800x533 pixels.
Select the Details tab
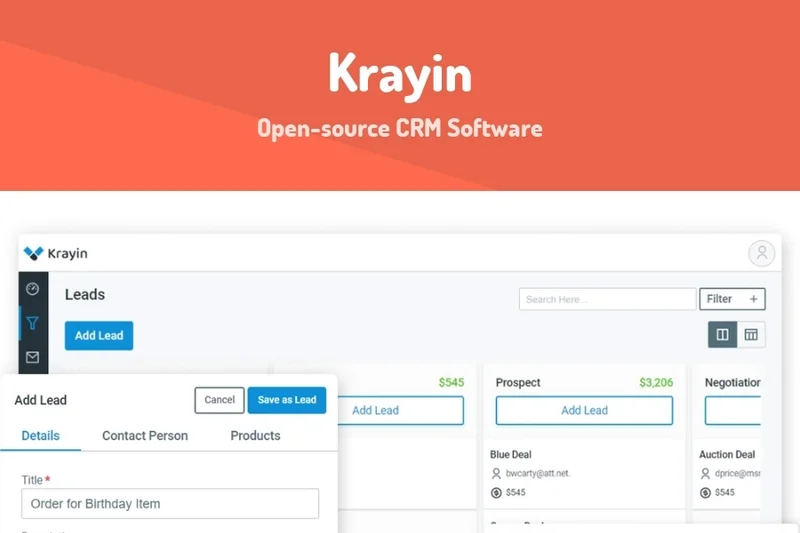point(40,436)
